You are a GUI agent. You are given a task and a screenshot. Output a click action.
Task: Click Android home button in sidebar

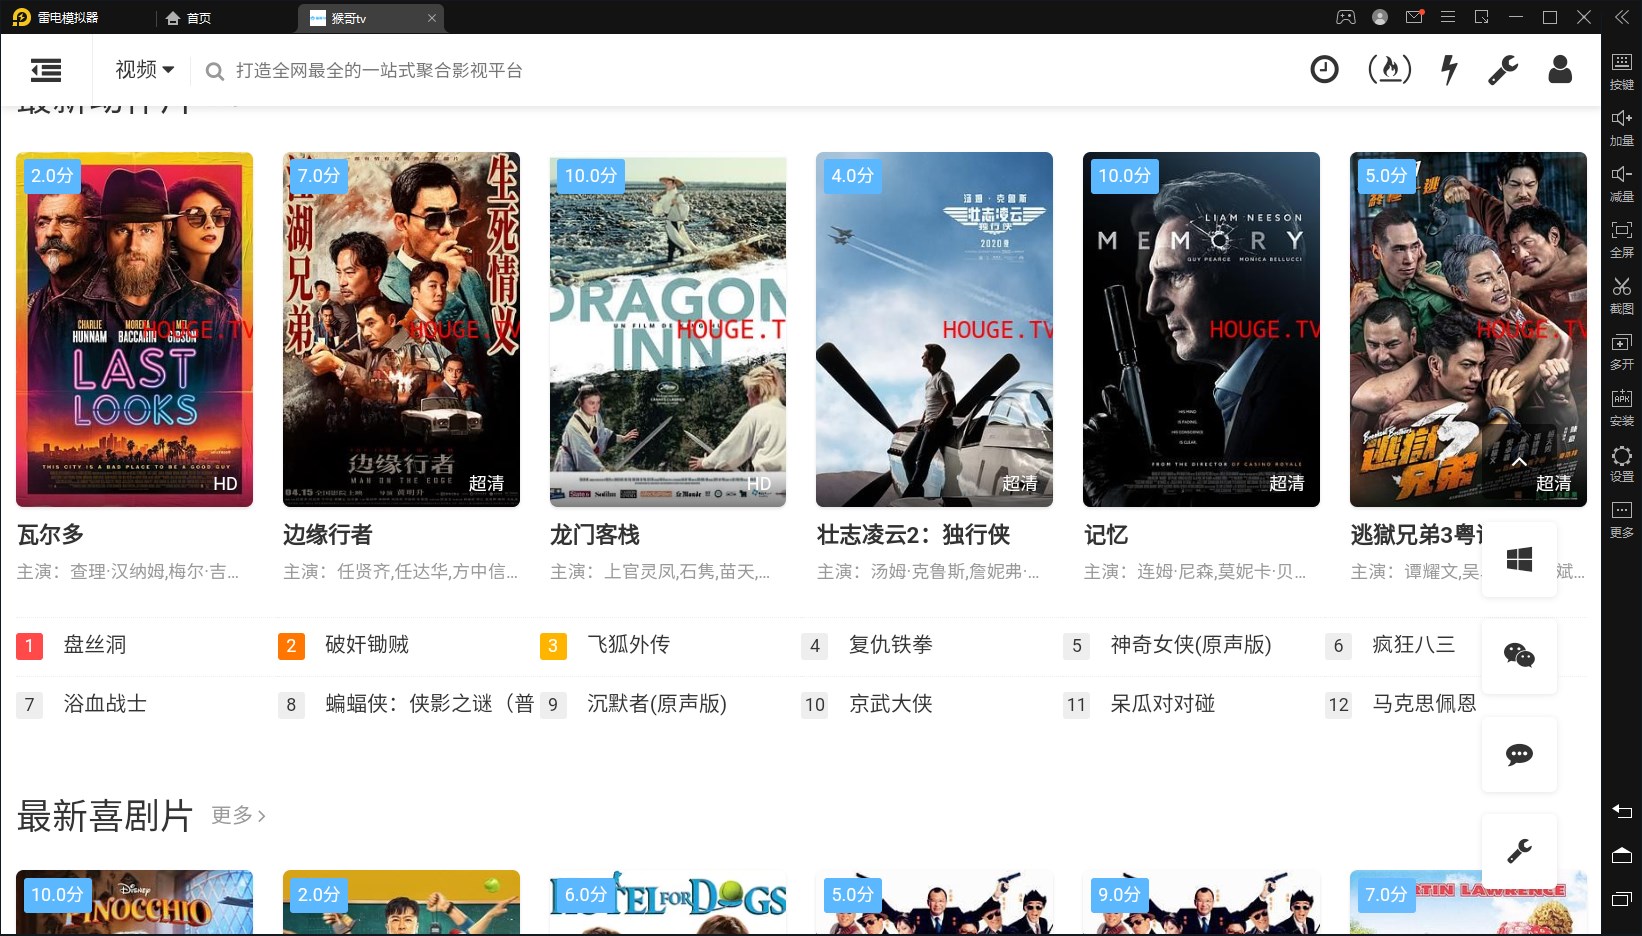click(1622, 855)
